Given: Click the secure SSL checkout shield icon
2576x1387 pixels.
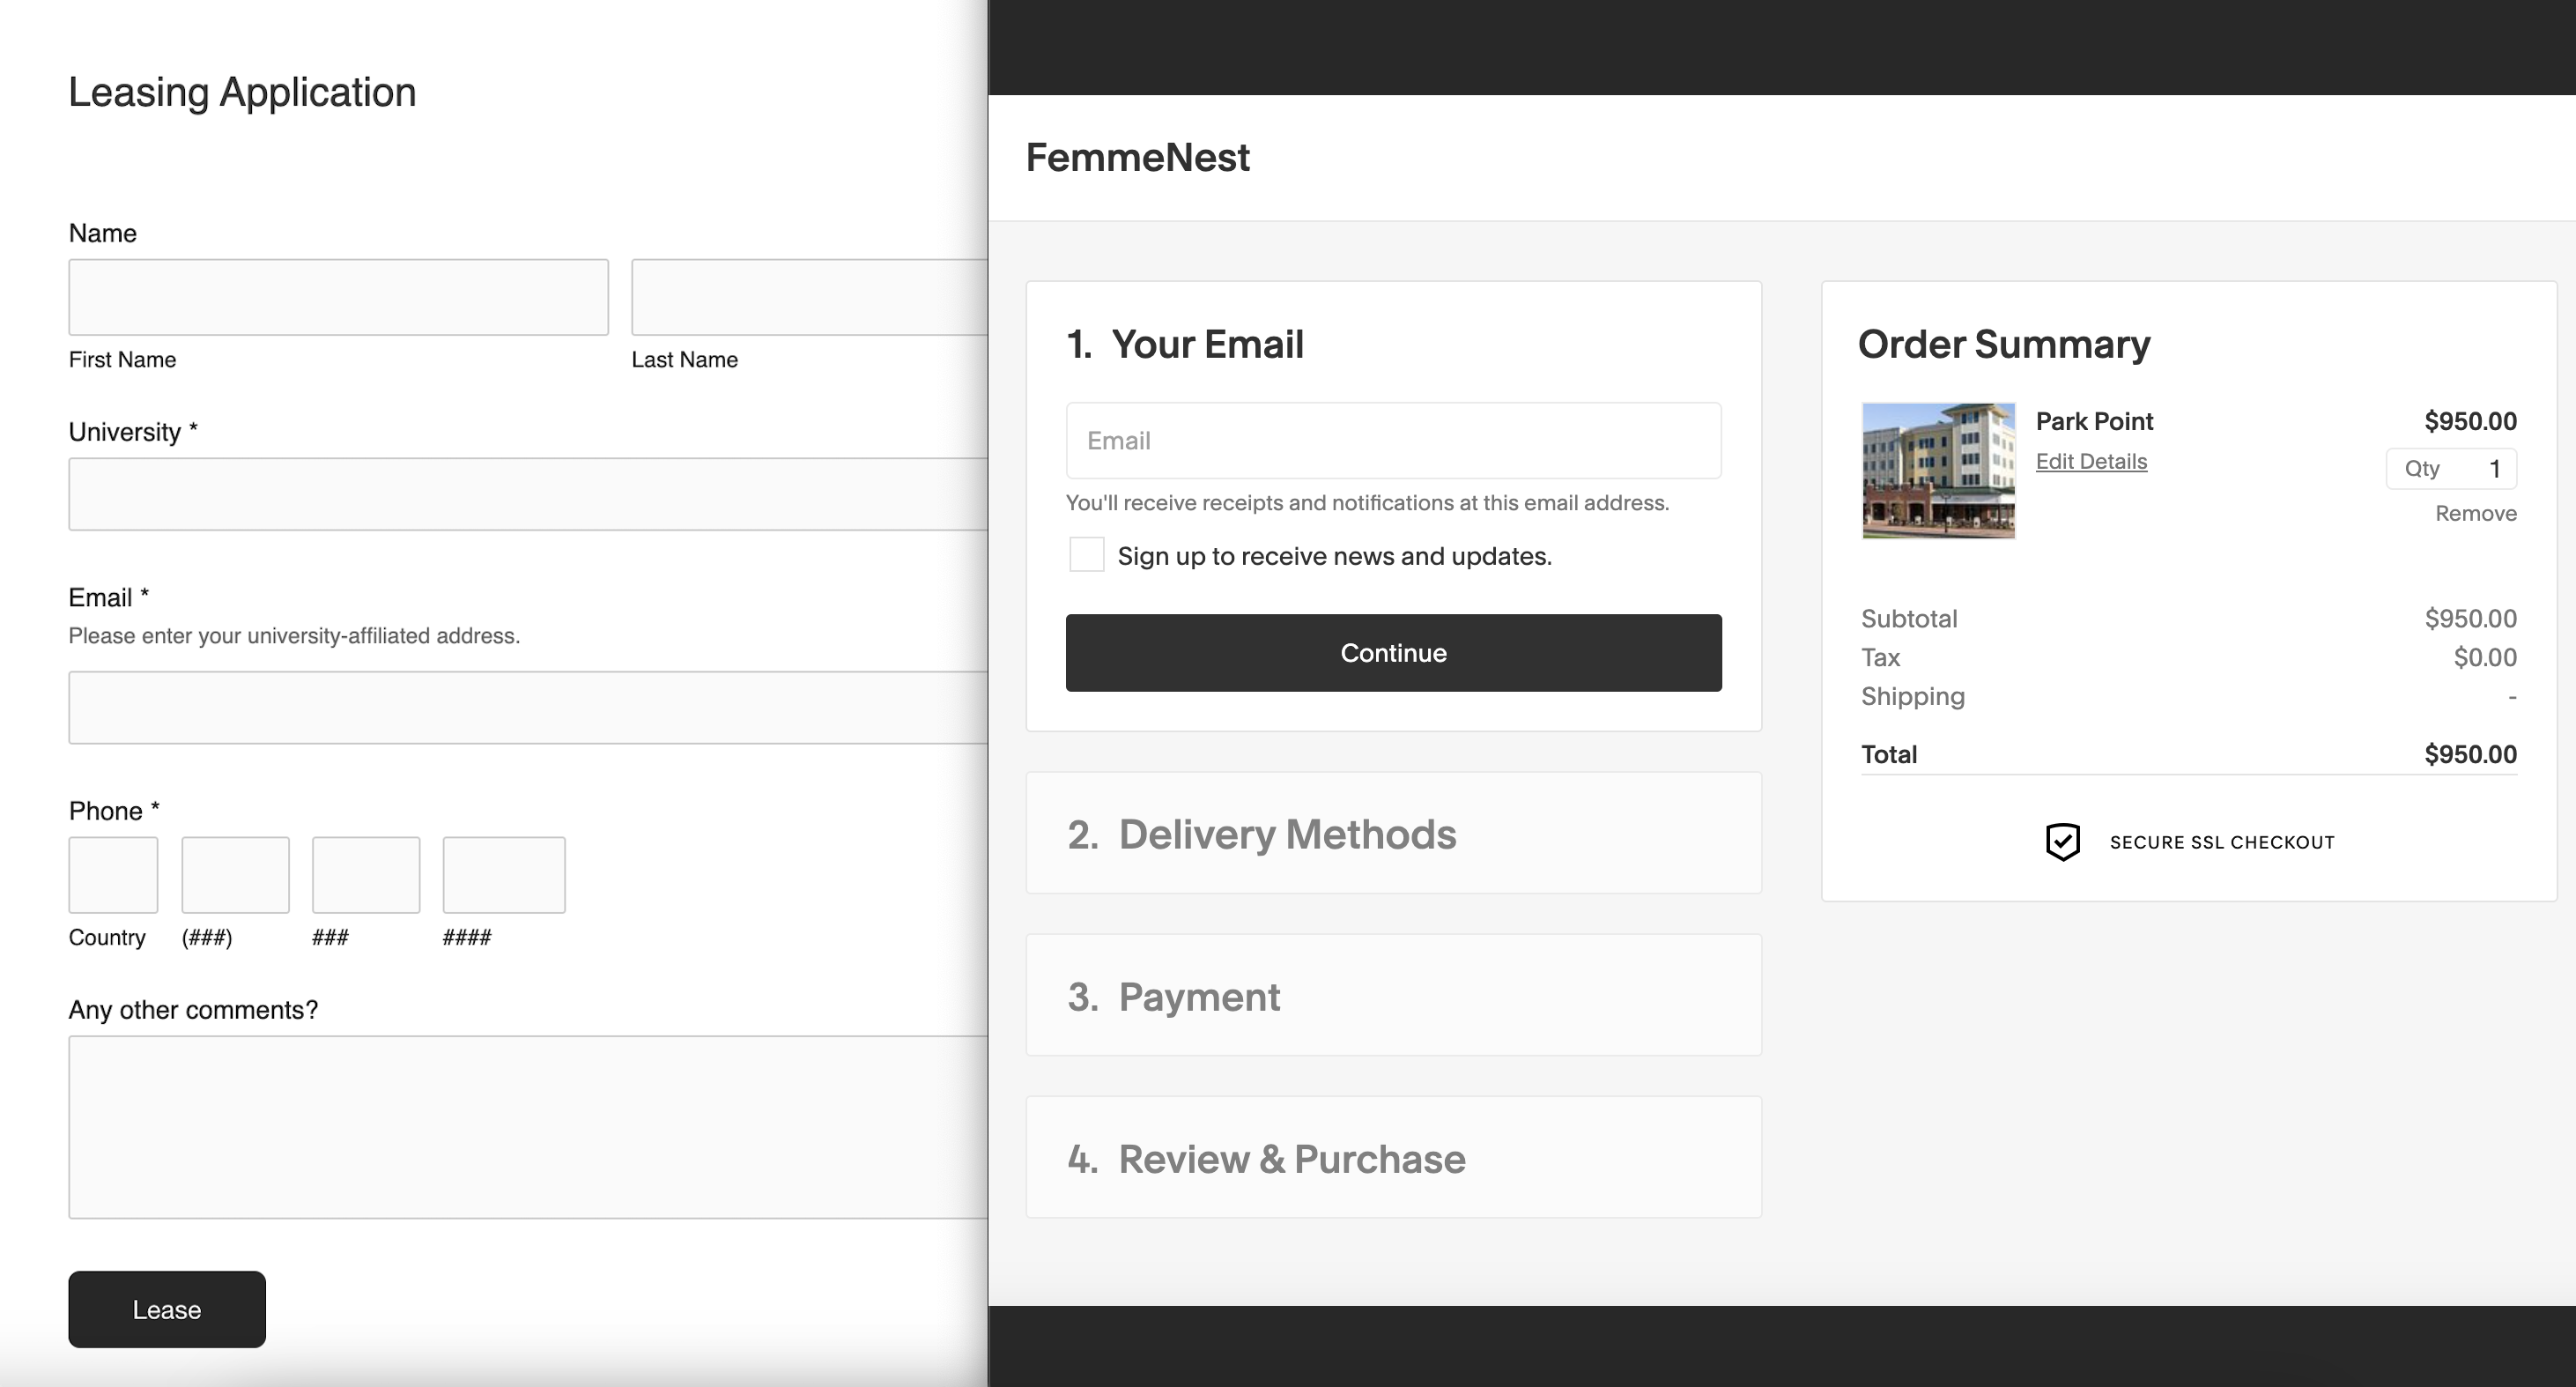Looking at the screenshot, I should click(x=2062, y=842).
